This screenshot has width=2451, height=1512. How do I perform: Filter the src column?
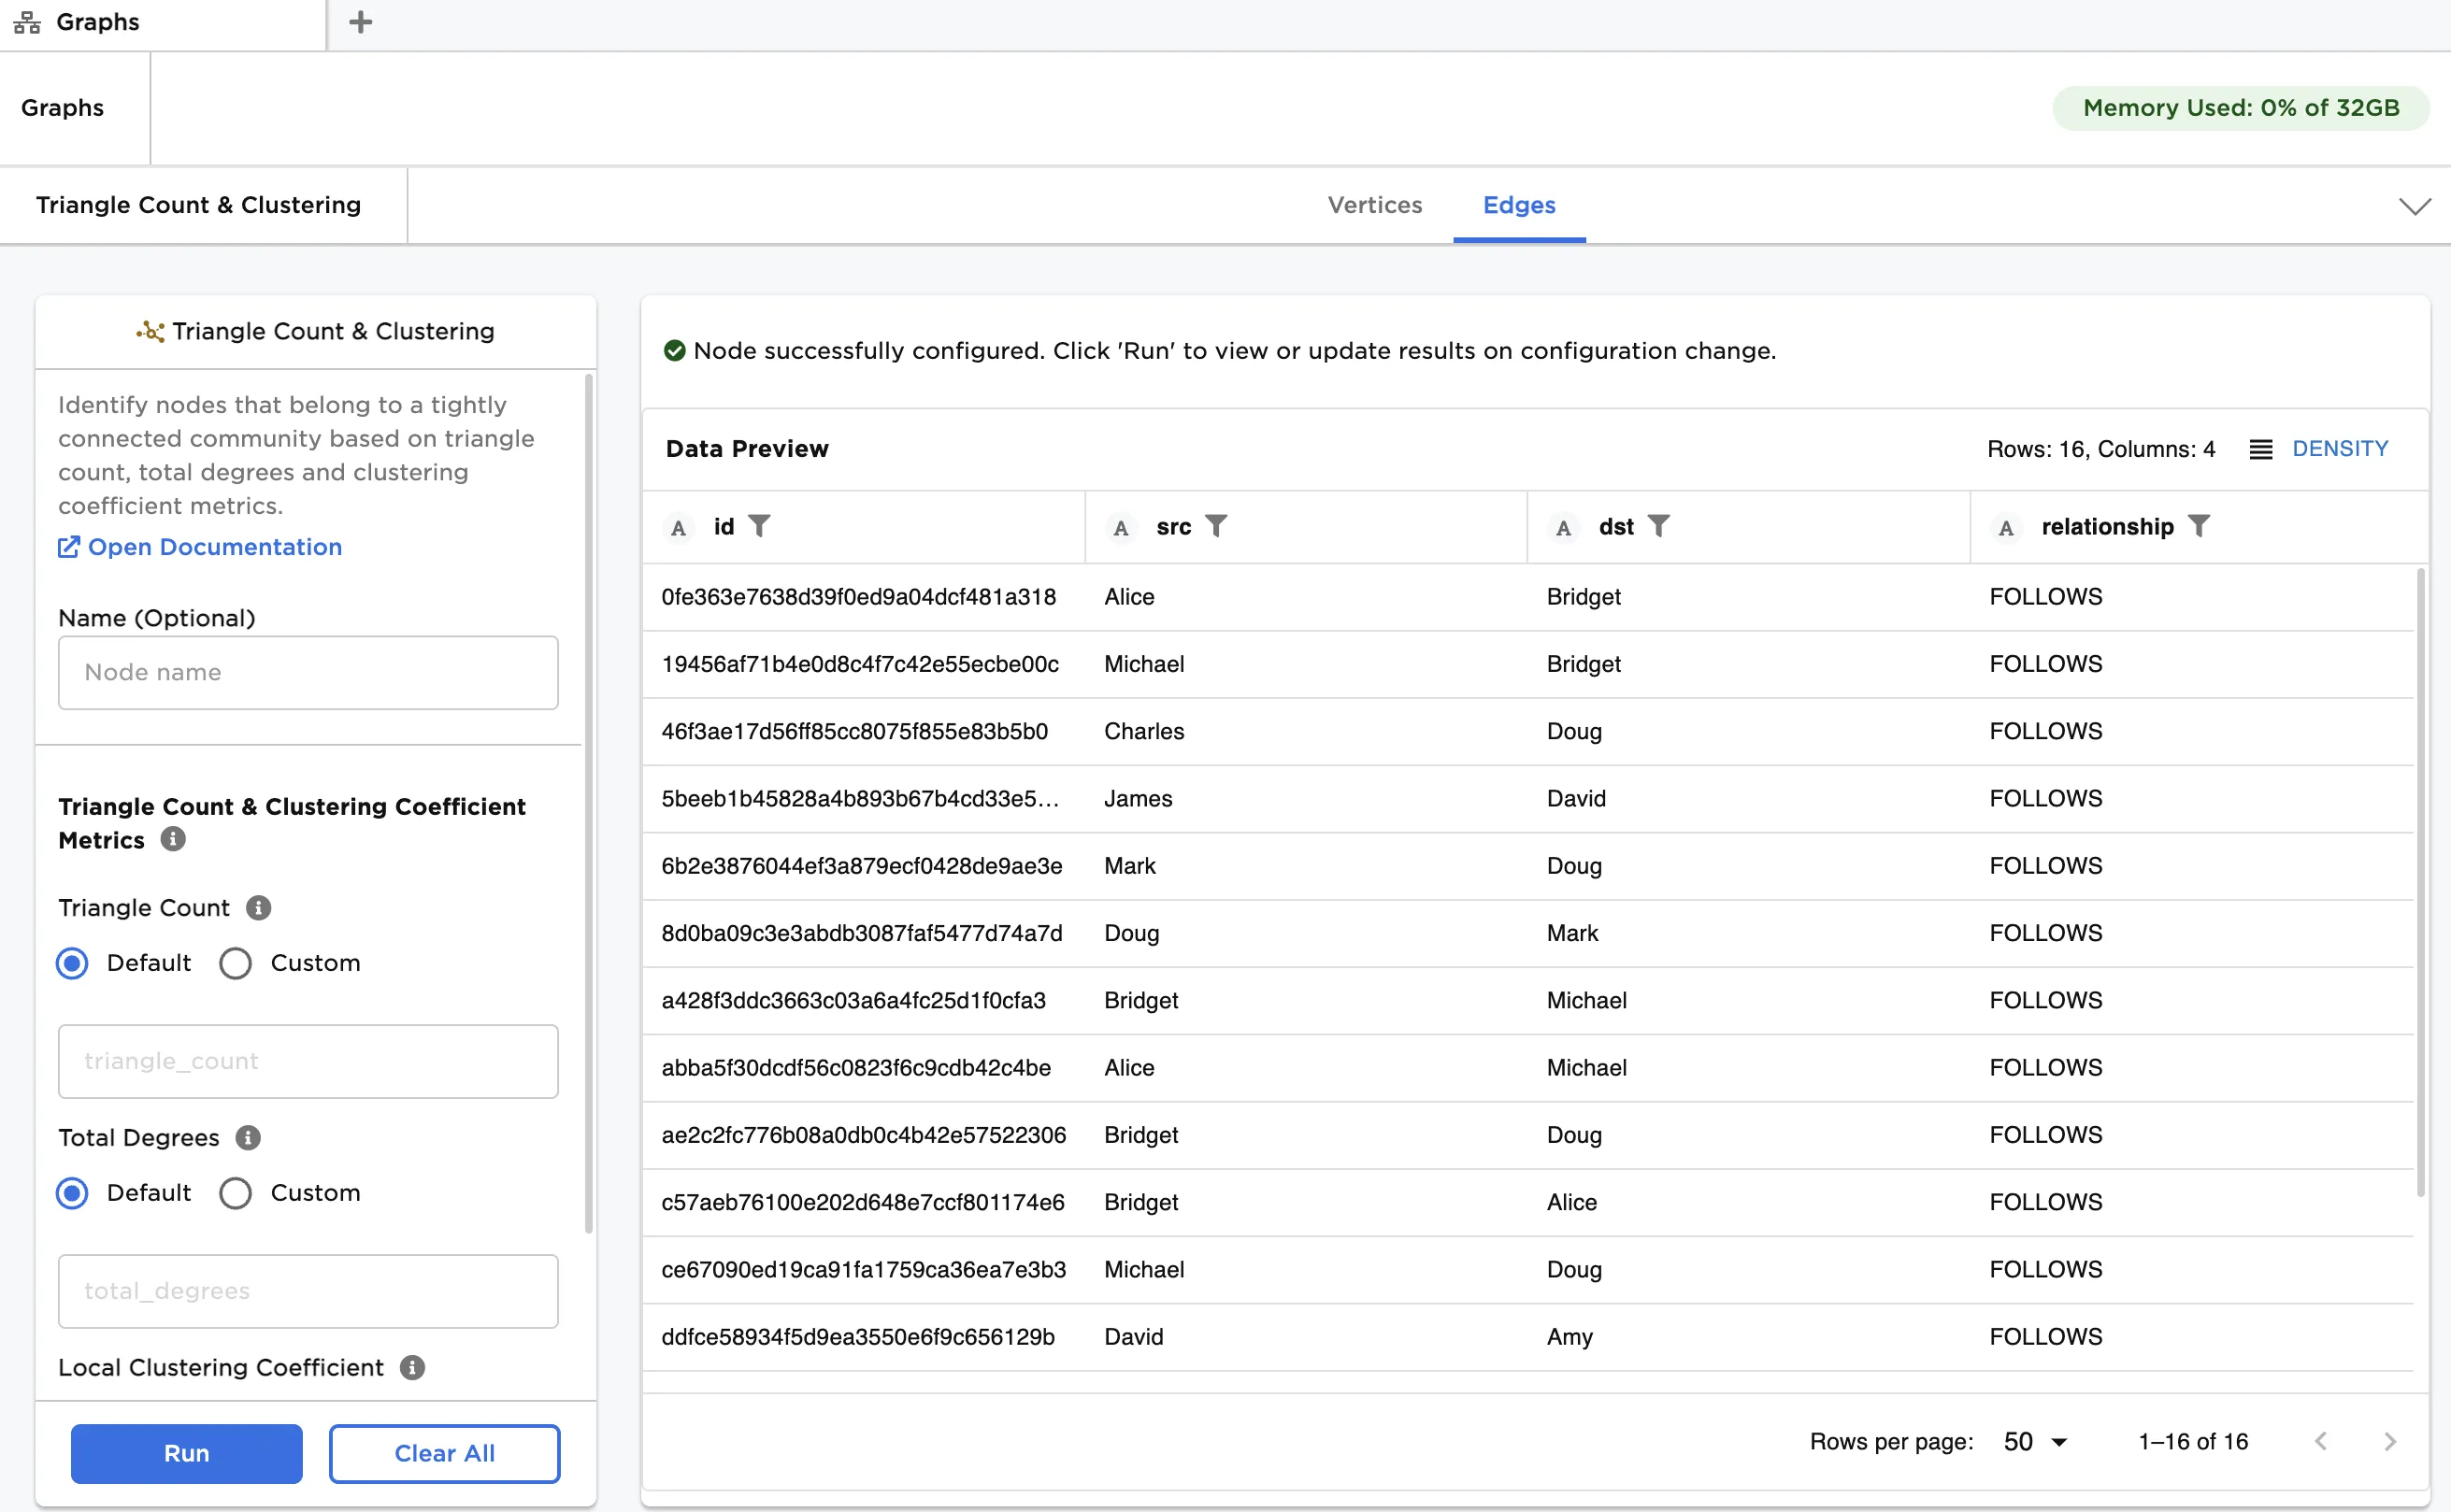pos(1215,526)
